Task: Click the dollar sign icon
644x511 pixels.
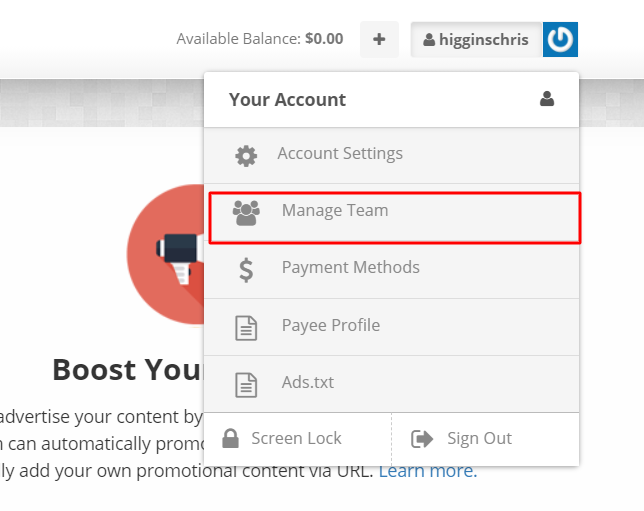Action: [246, 270]
